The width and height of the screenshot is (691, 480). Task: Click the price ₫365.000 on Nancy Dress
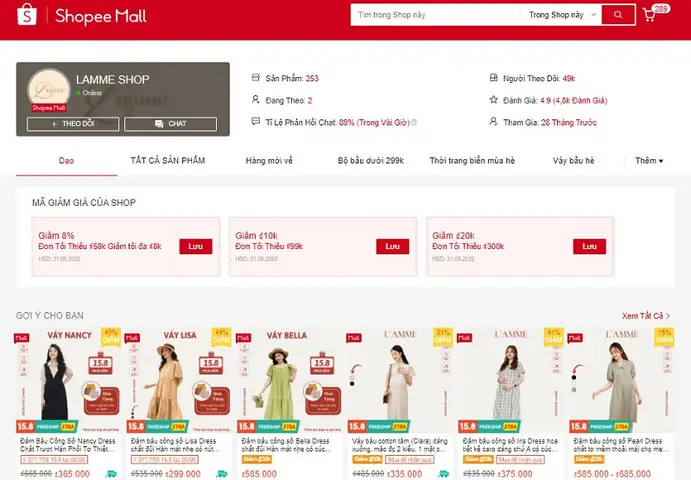pyautogui.click(x=72, y=474)
